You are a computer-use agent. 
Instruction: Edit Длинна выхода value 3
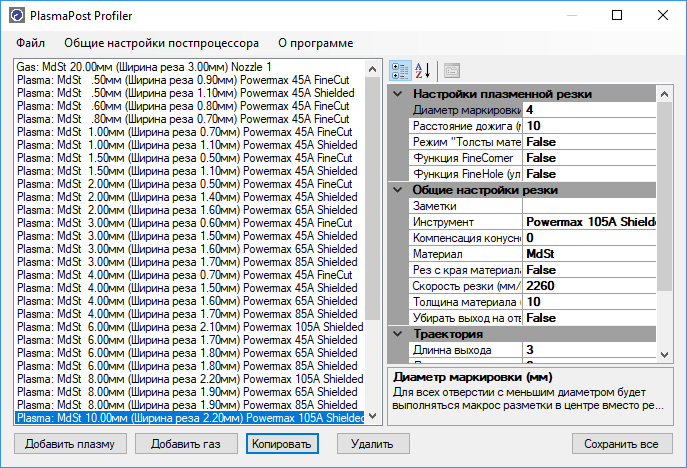589,350
